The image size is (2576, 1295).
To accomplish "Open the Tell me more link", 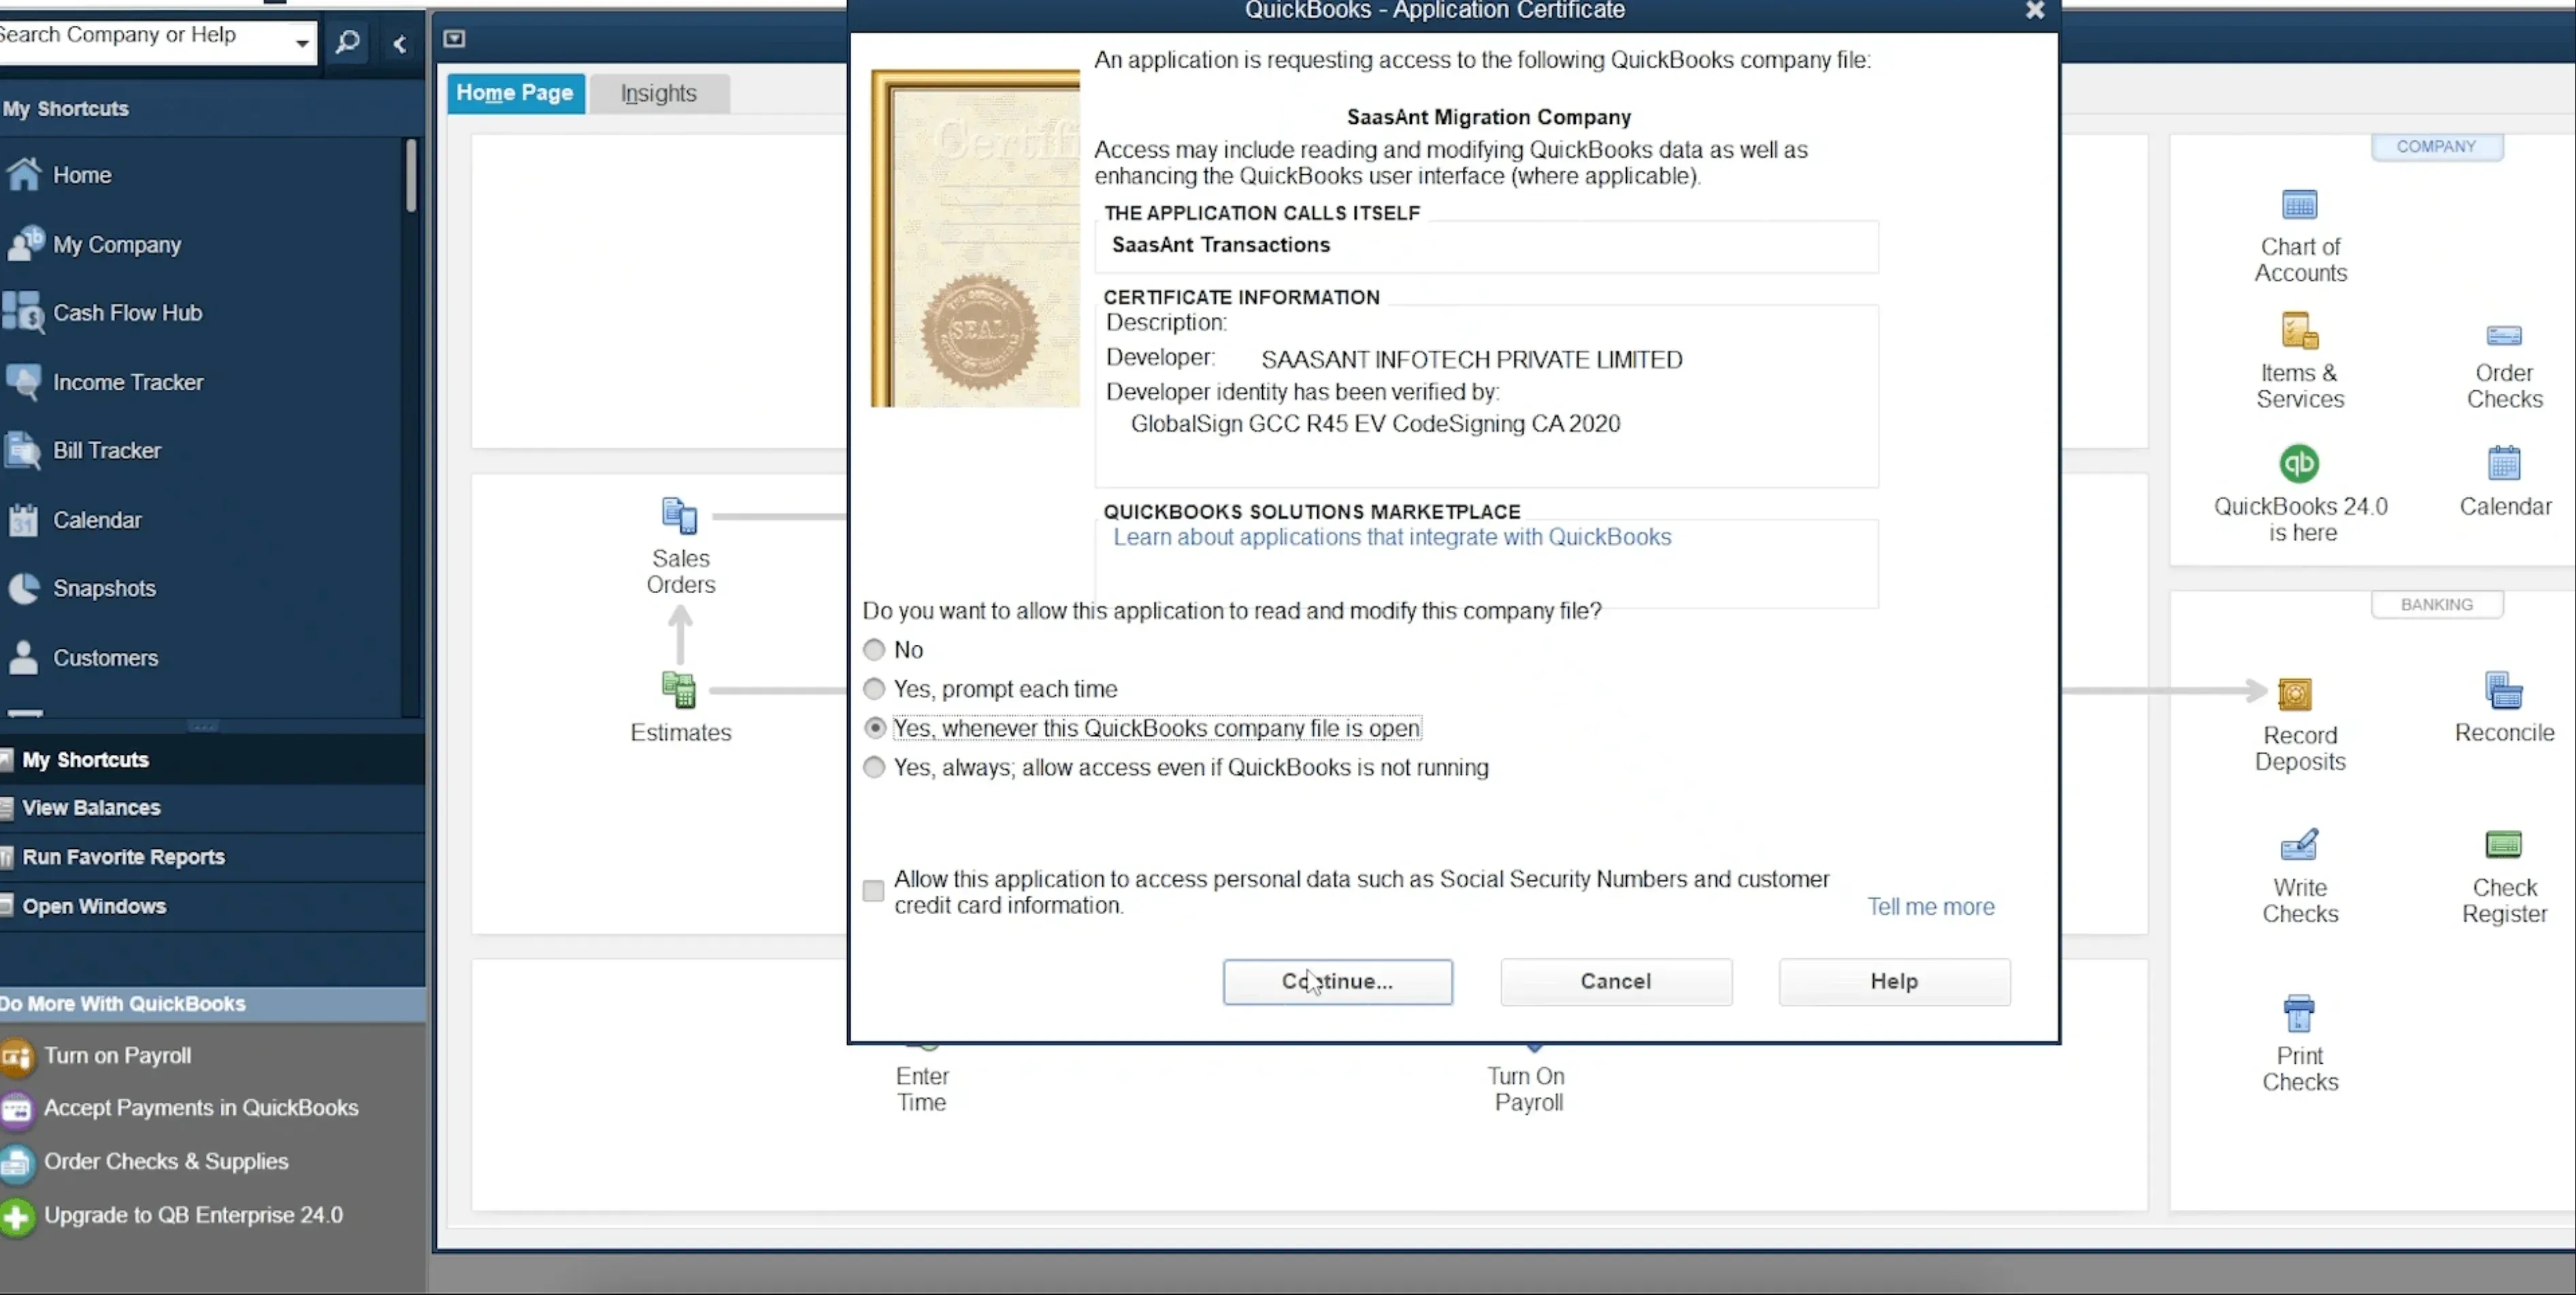I will 1930,907.
